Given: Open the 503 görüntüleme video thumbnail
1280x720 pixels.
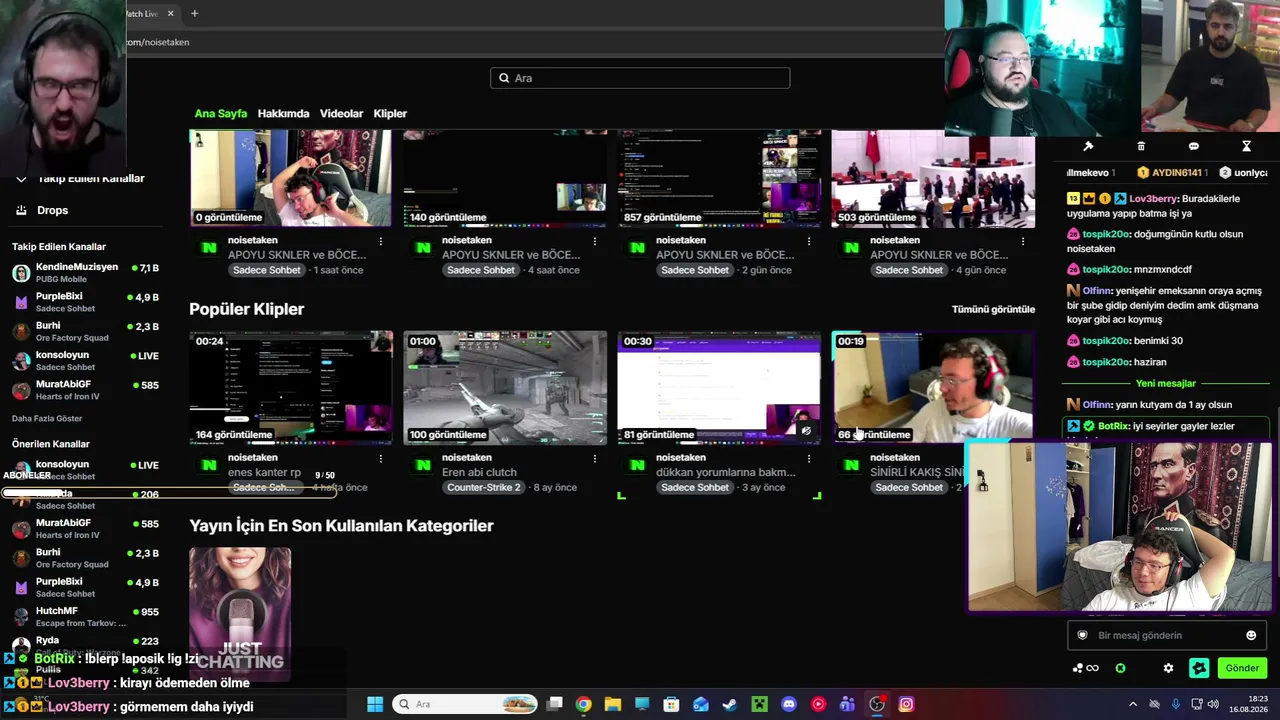Looking at the screenshot, I should pos(933,179).
